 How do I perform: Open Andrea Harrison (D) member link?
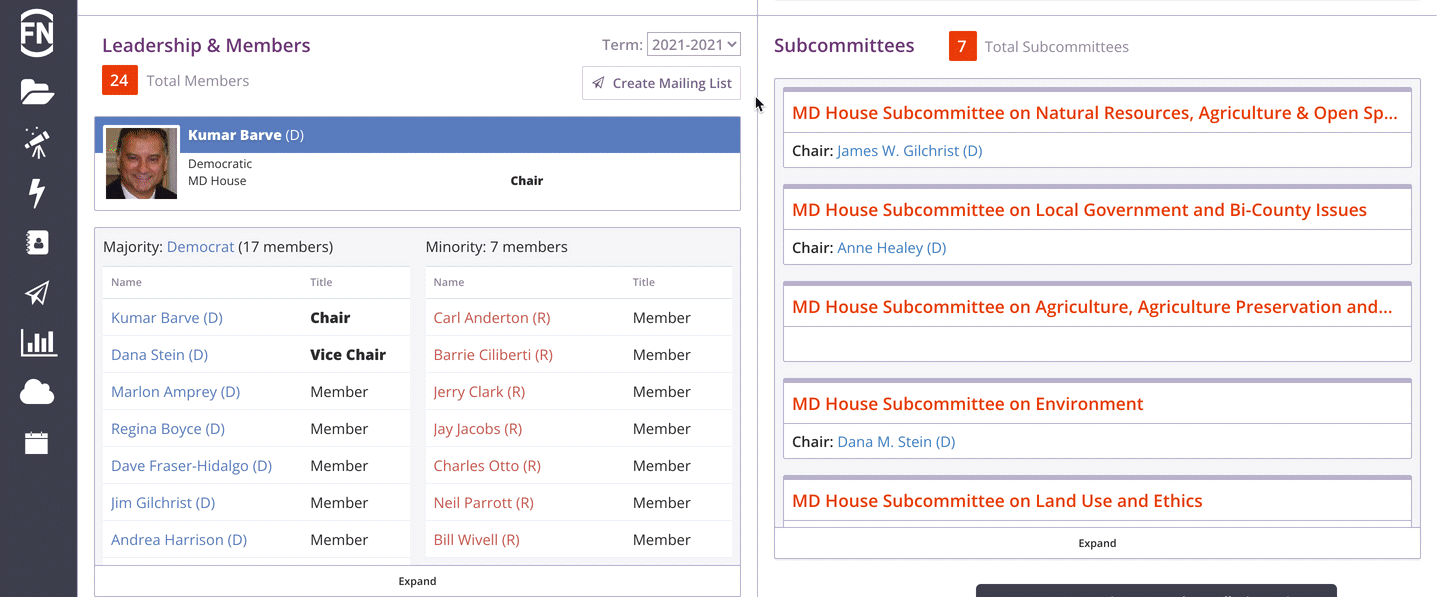click(x=179, y=540)
